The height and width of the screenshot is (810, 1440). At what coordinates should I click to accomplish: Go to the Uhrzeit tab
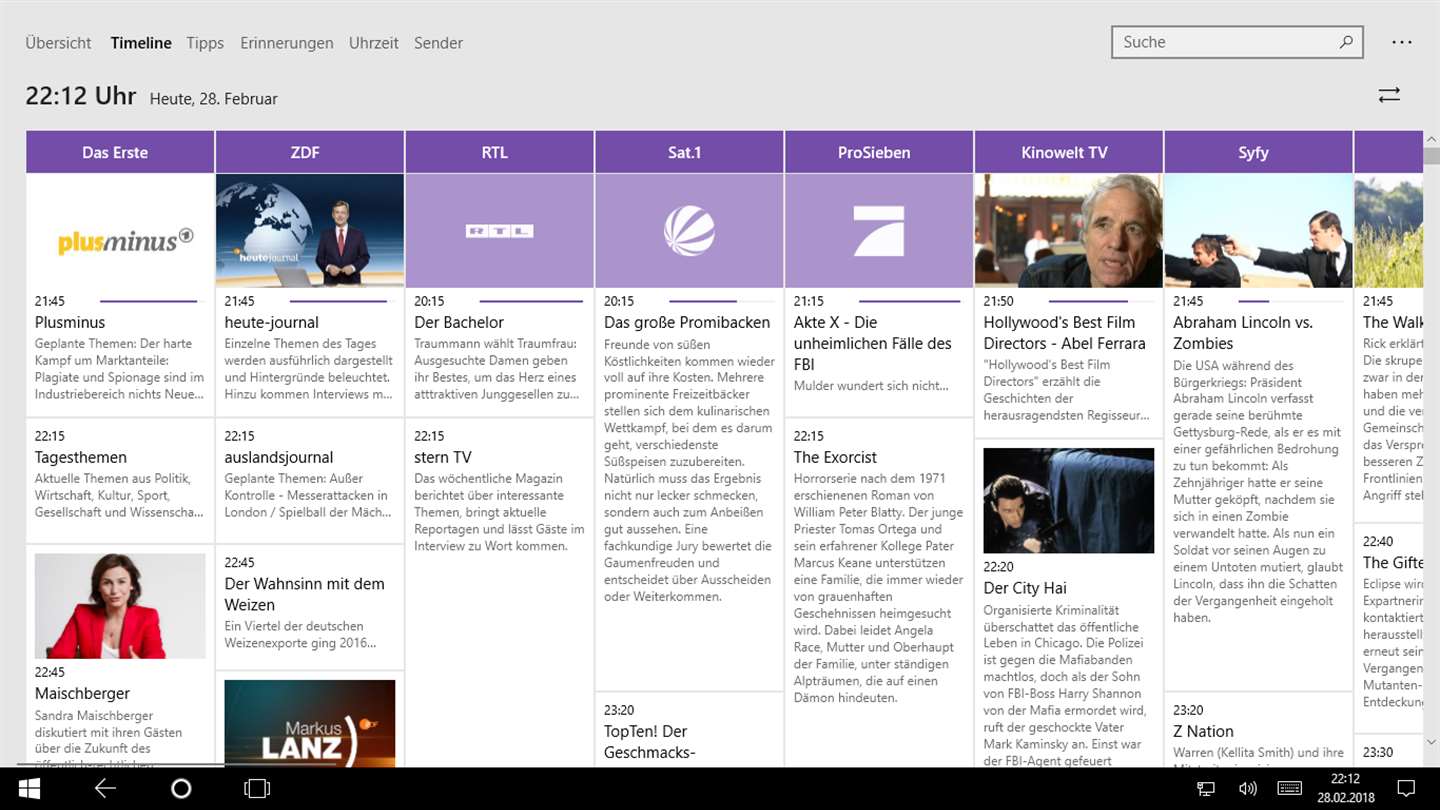tap(373, 43)
